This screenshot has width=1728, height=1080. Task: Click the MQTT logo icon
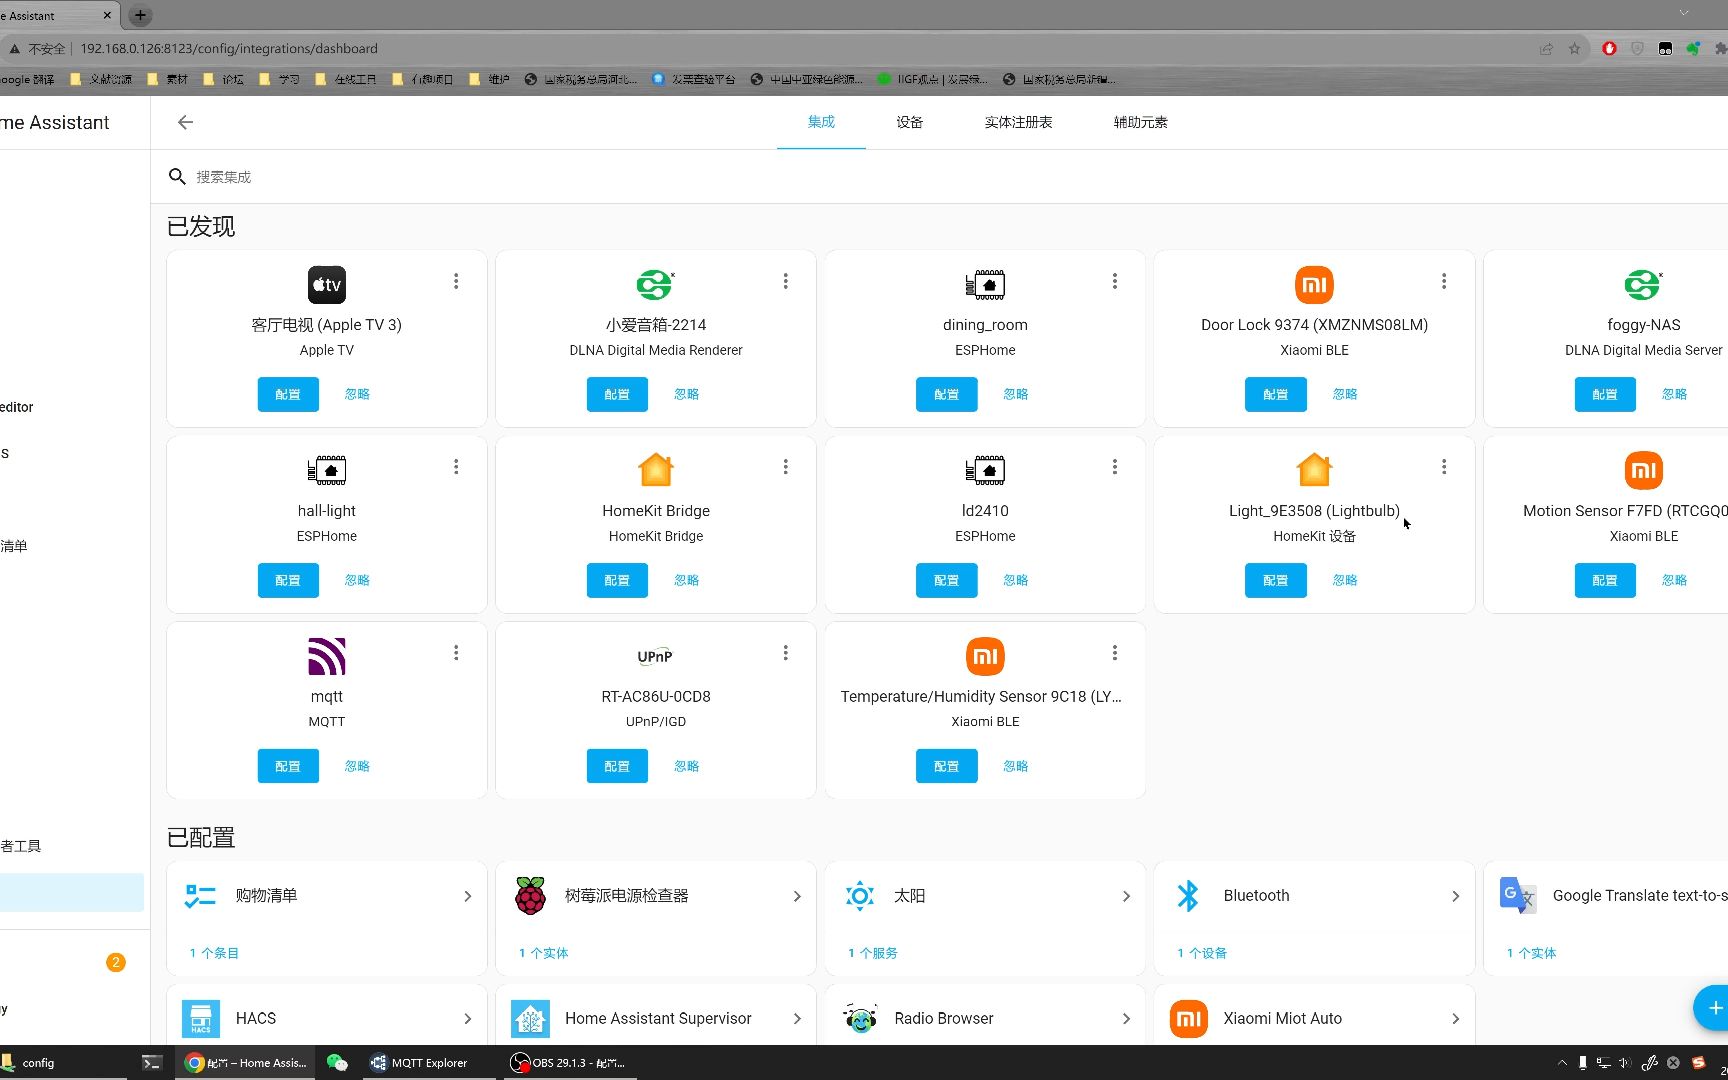click(x=327, y=656)
